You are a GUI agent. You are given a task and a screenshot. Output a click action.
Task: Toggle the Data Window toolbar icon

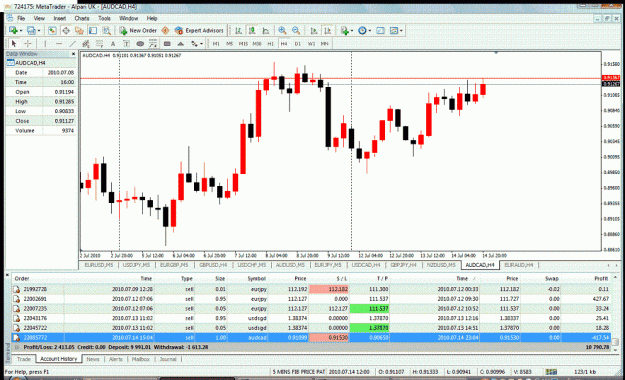point(66,30)
